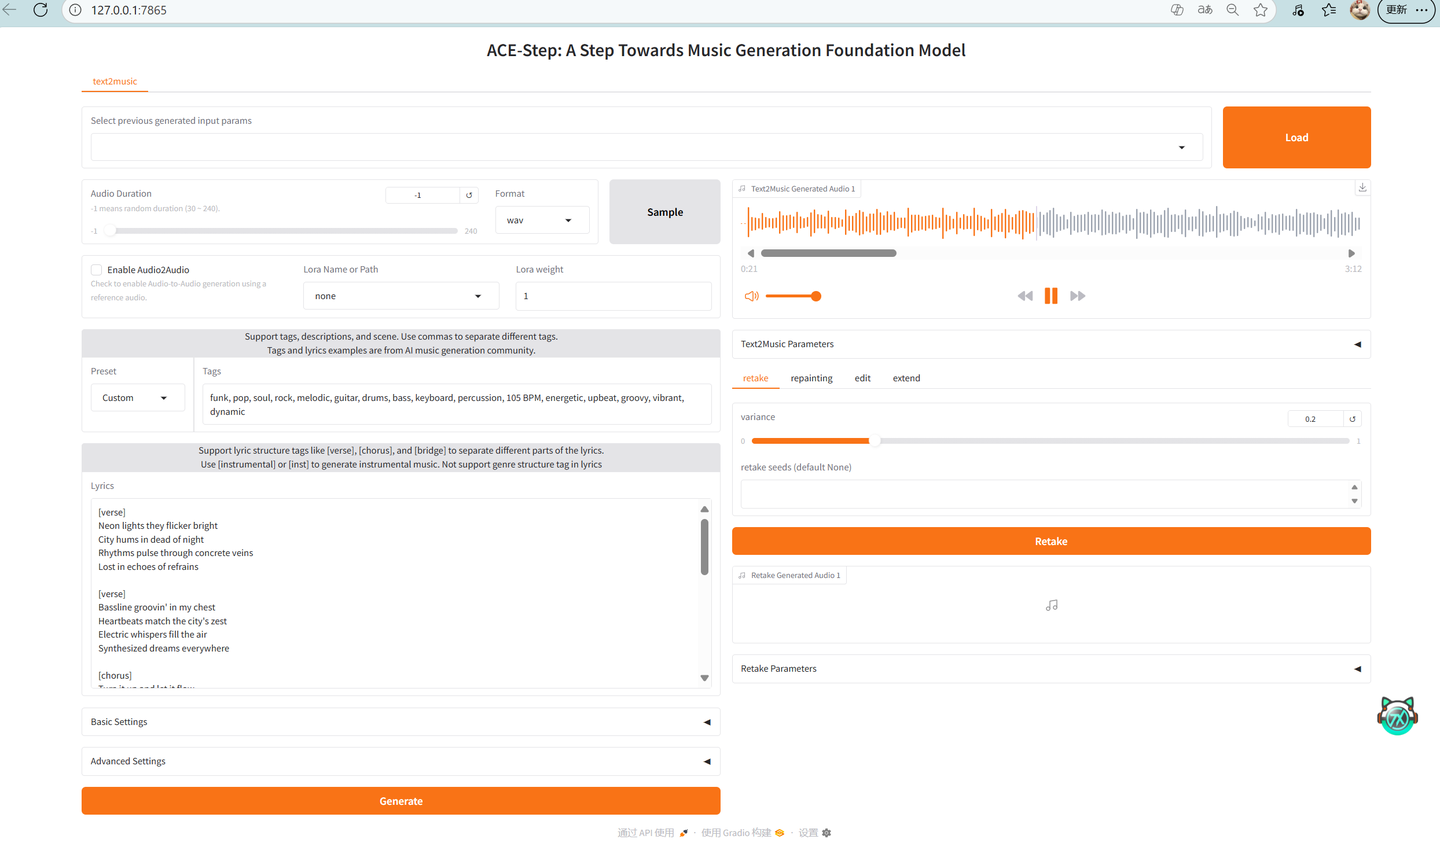Click the orange Retake button
This screenshot has height=843, width=1440.
coord(1051,541)
